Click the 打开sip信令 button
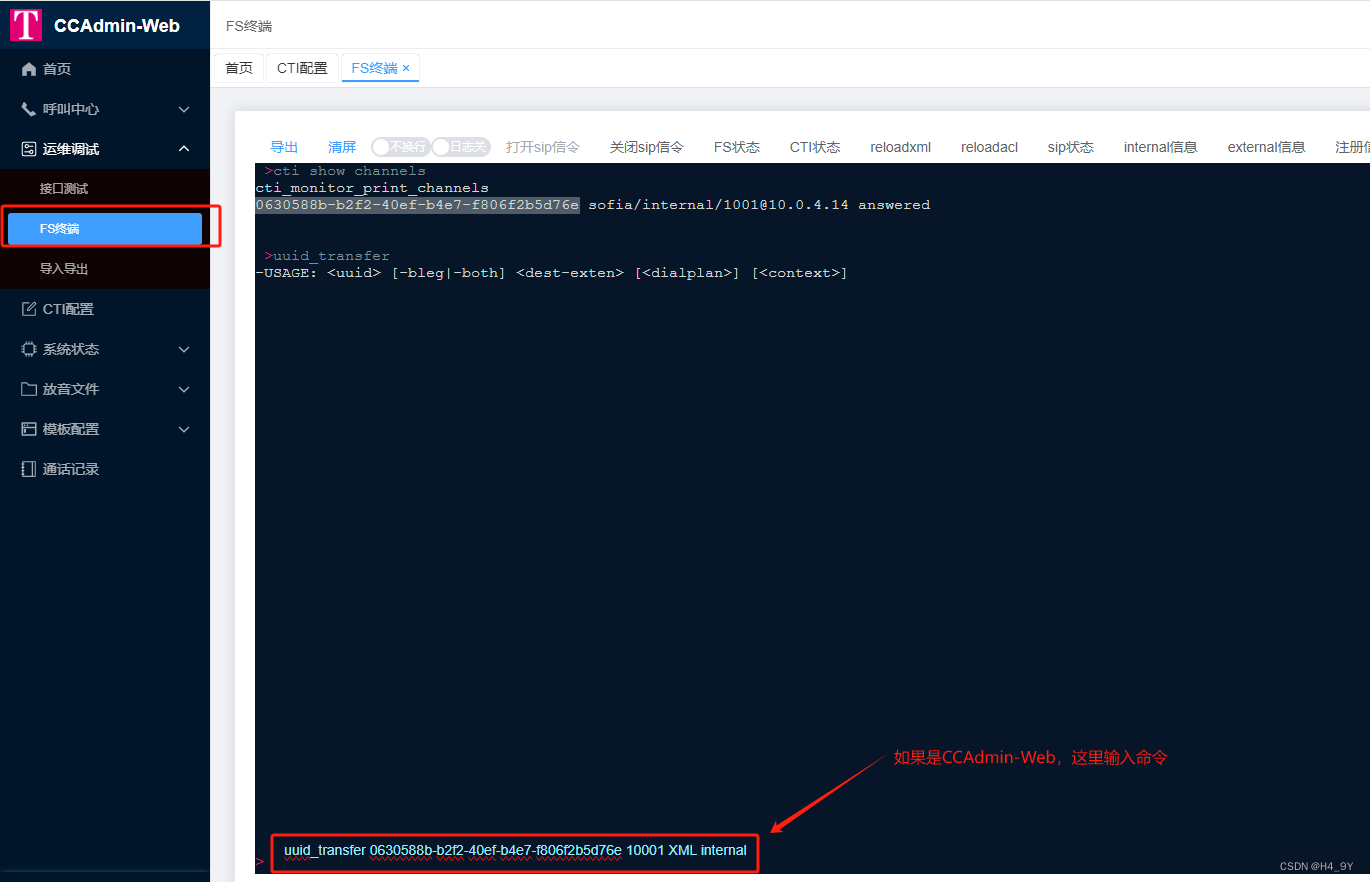Viewport: 1370px width, 882px height. pos(543,147)
